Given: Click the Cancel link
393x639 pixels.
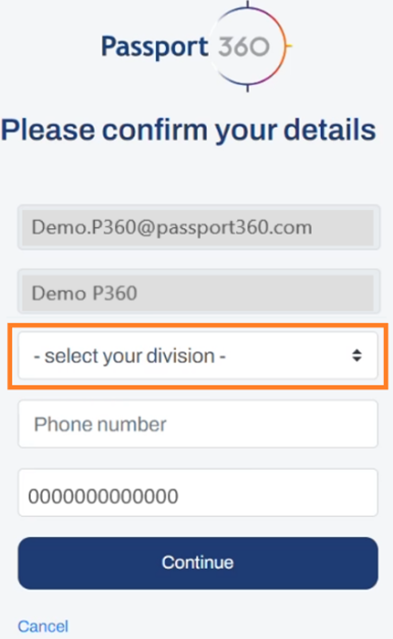Looking at the screenshot, I should coord(43,626).
